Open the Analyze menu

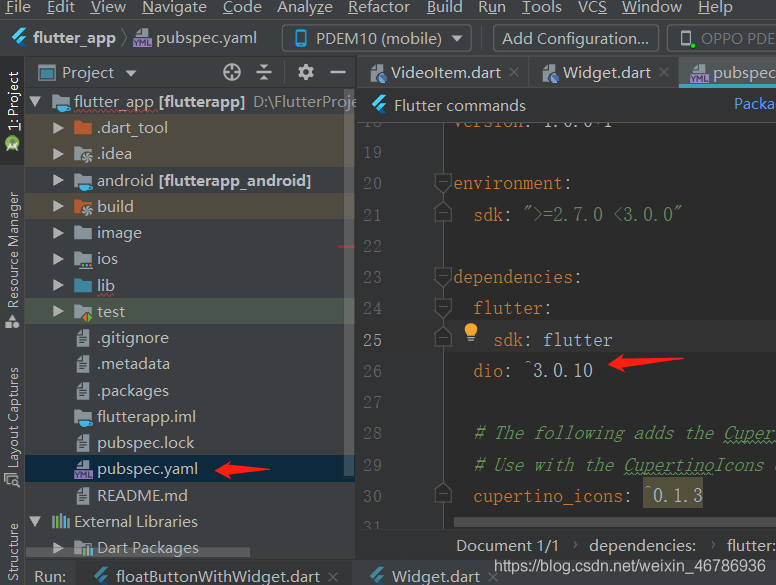click(304, 7)
